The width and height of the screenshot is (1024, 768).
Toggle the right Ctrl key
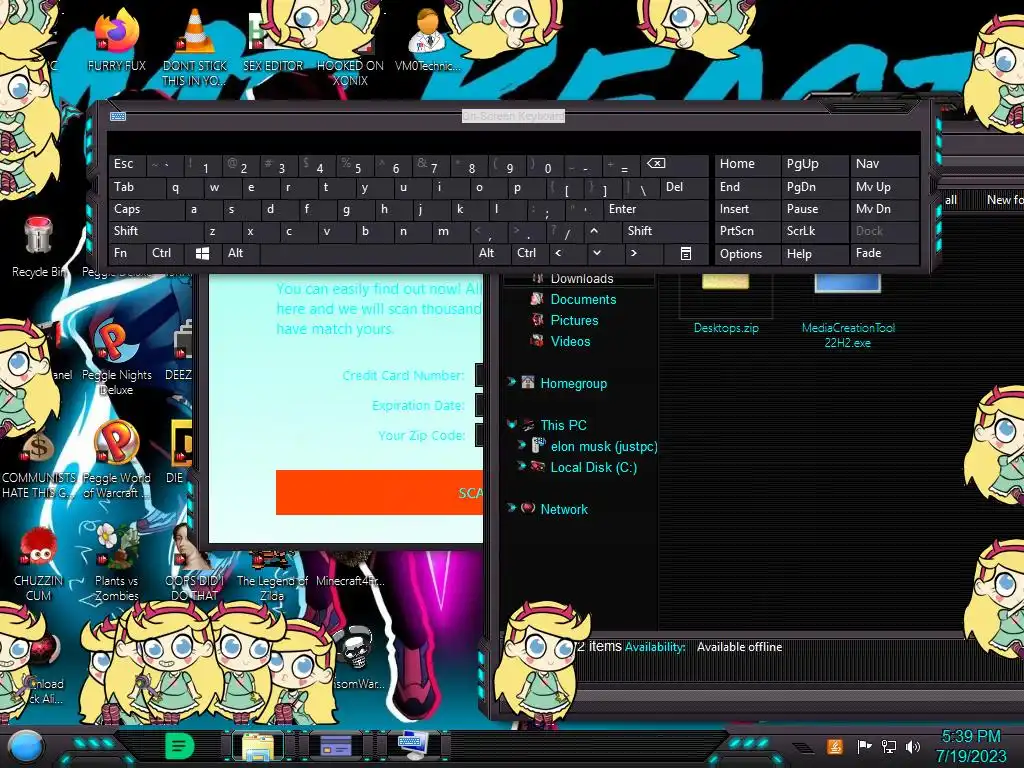coord(529,253)
